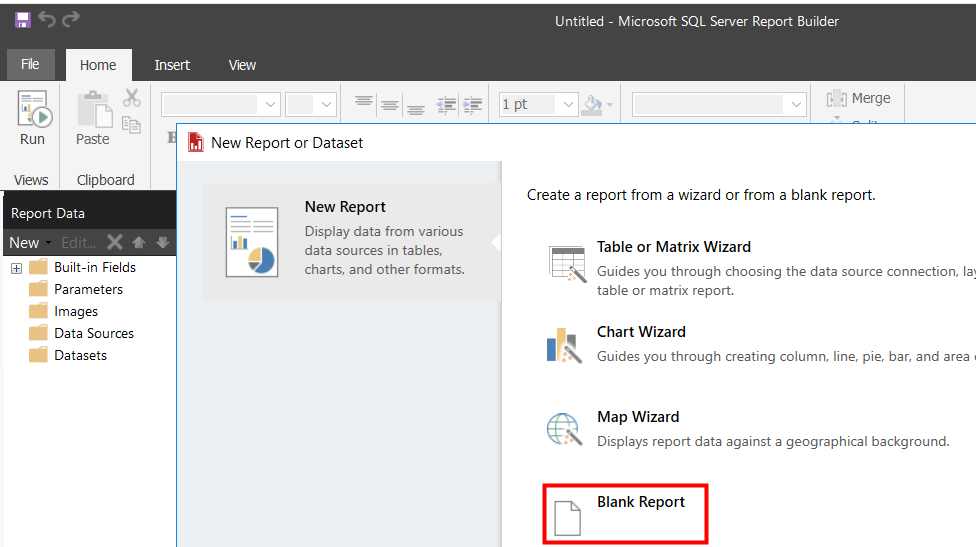The width and height of the screenshot is (976, 547).
Task: Open the New dropdown in Report Data
Action: (x=30, y=243)
